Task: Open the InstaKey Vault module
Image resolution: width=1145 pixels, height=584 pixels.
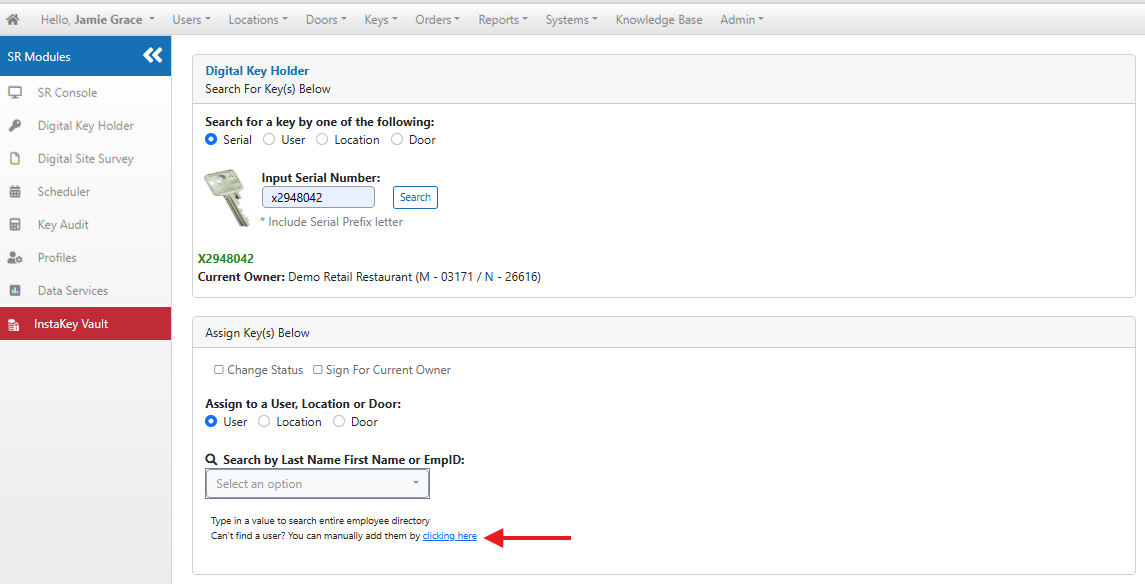Action: tap(85, 324)
